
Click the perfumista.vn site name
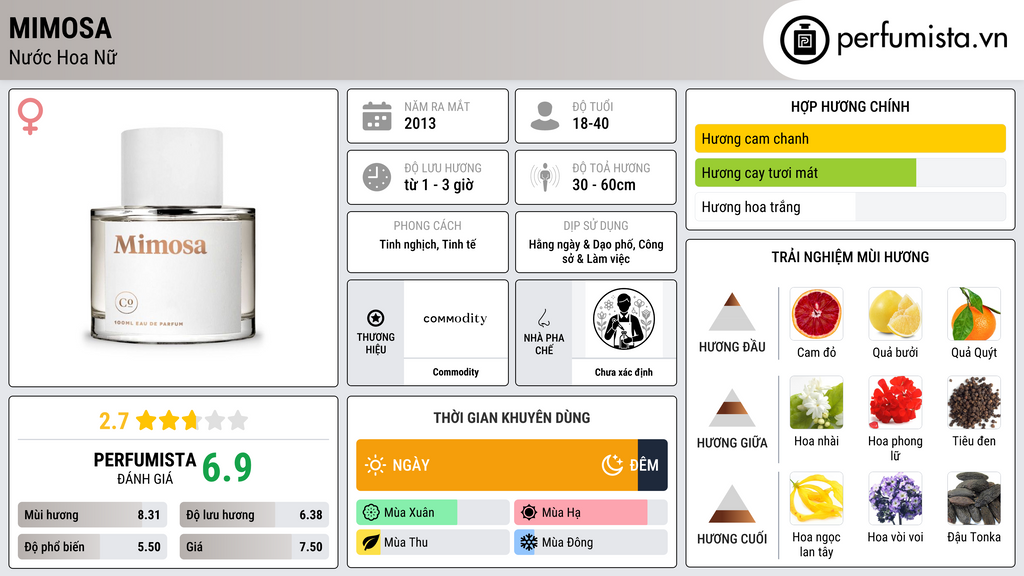[x=922, y=38]
